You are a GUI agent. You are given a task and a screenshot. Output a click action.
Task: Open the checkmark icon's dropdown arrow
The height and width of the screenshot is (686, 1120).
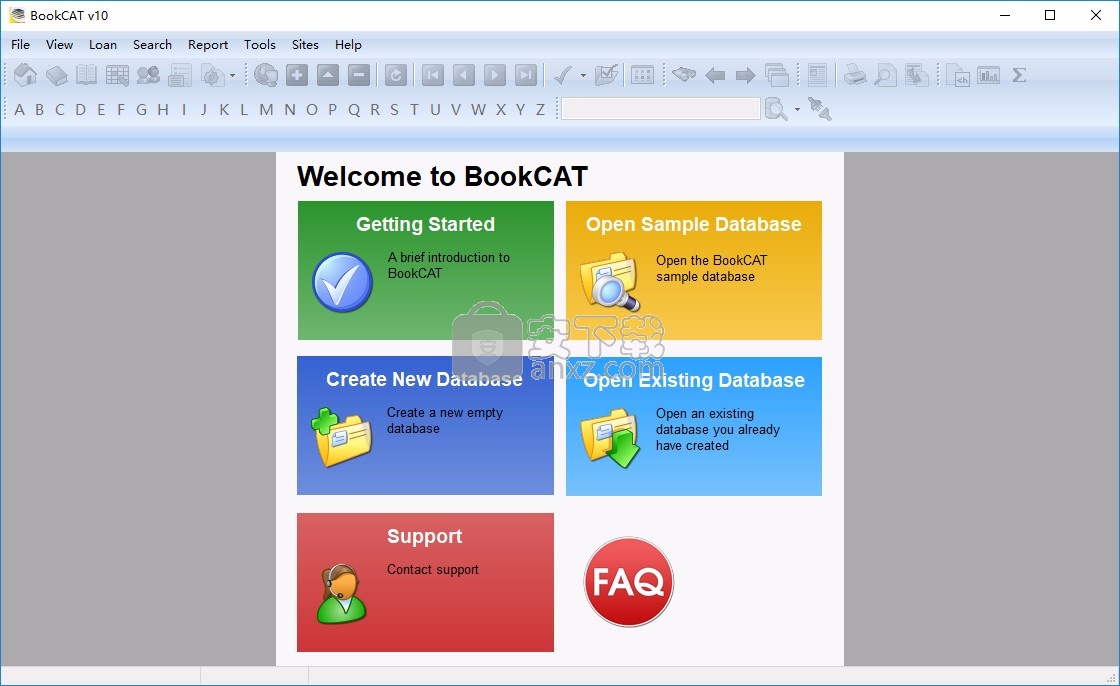click(583, 75)
